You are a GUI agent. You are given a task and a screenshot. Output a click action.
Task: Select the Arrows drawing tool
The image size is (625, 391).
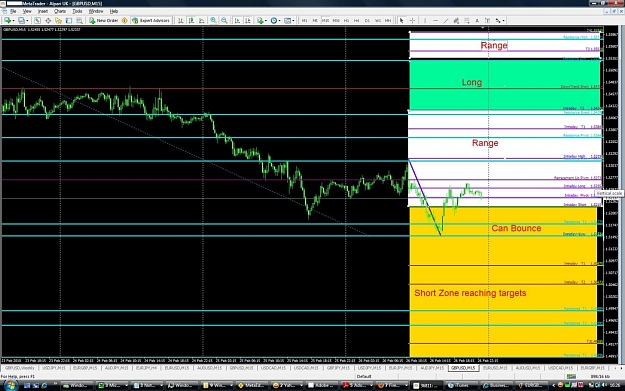click(x=498, y=20)
